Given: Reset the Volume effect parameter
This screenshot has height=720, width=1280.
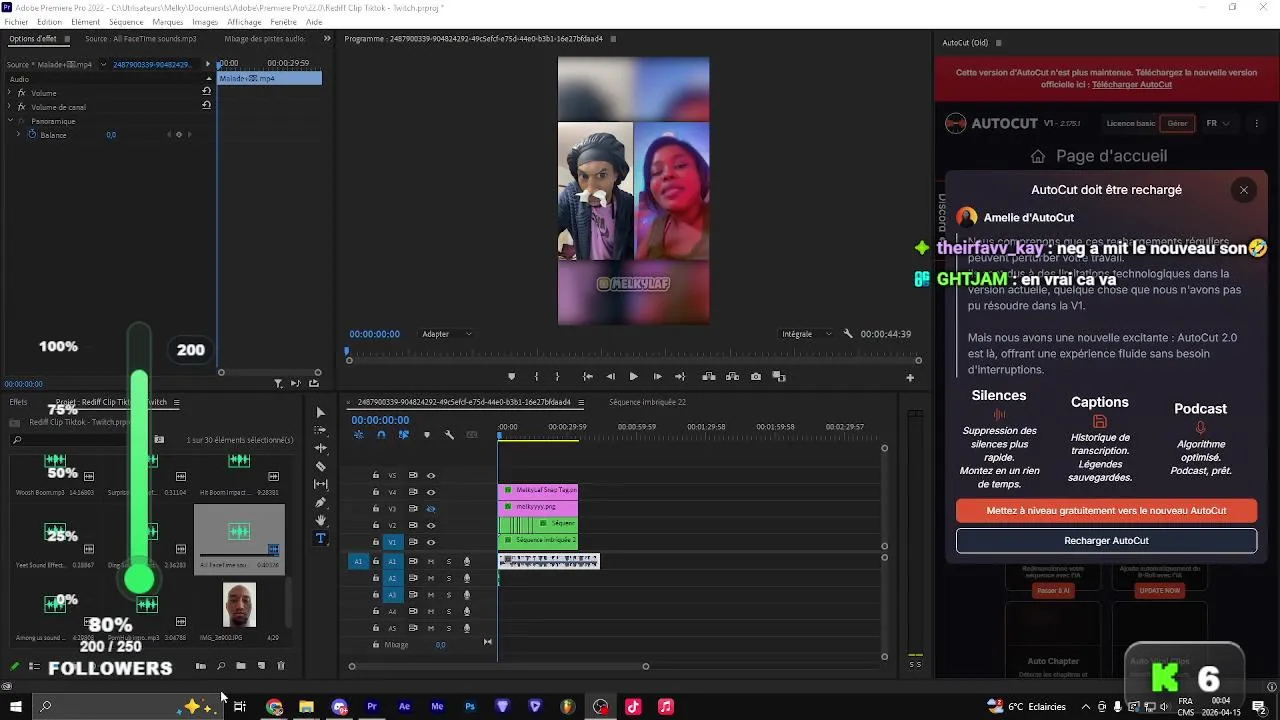Looking at the screenshot, I should coord(206,92).
